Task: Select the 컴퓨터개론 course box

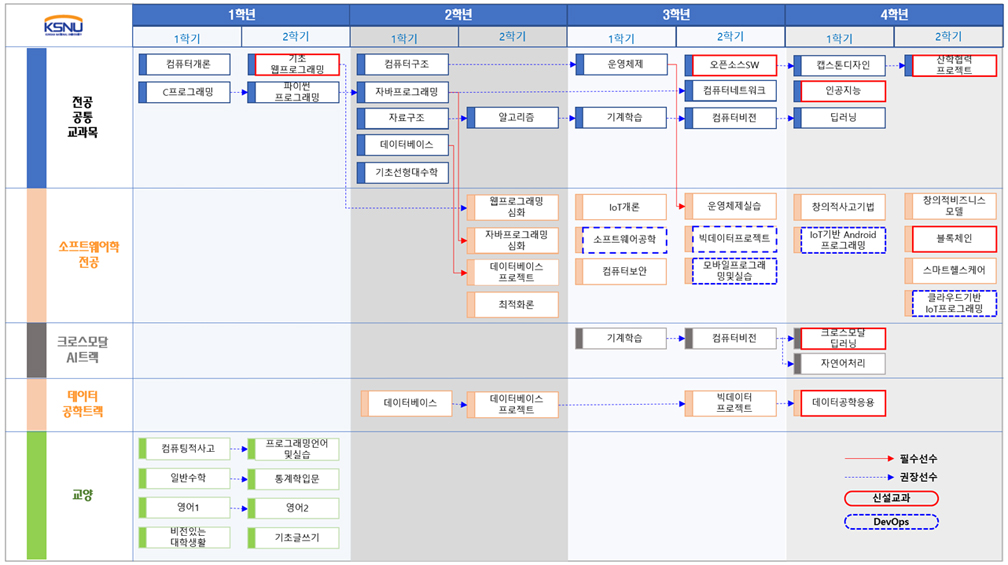Action: pos(184,64)
